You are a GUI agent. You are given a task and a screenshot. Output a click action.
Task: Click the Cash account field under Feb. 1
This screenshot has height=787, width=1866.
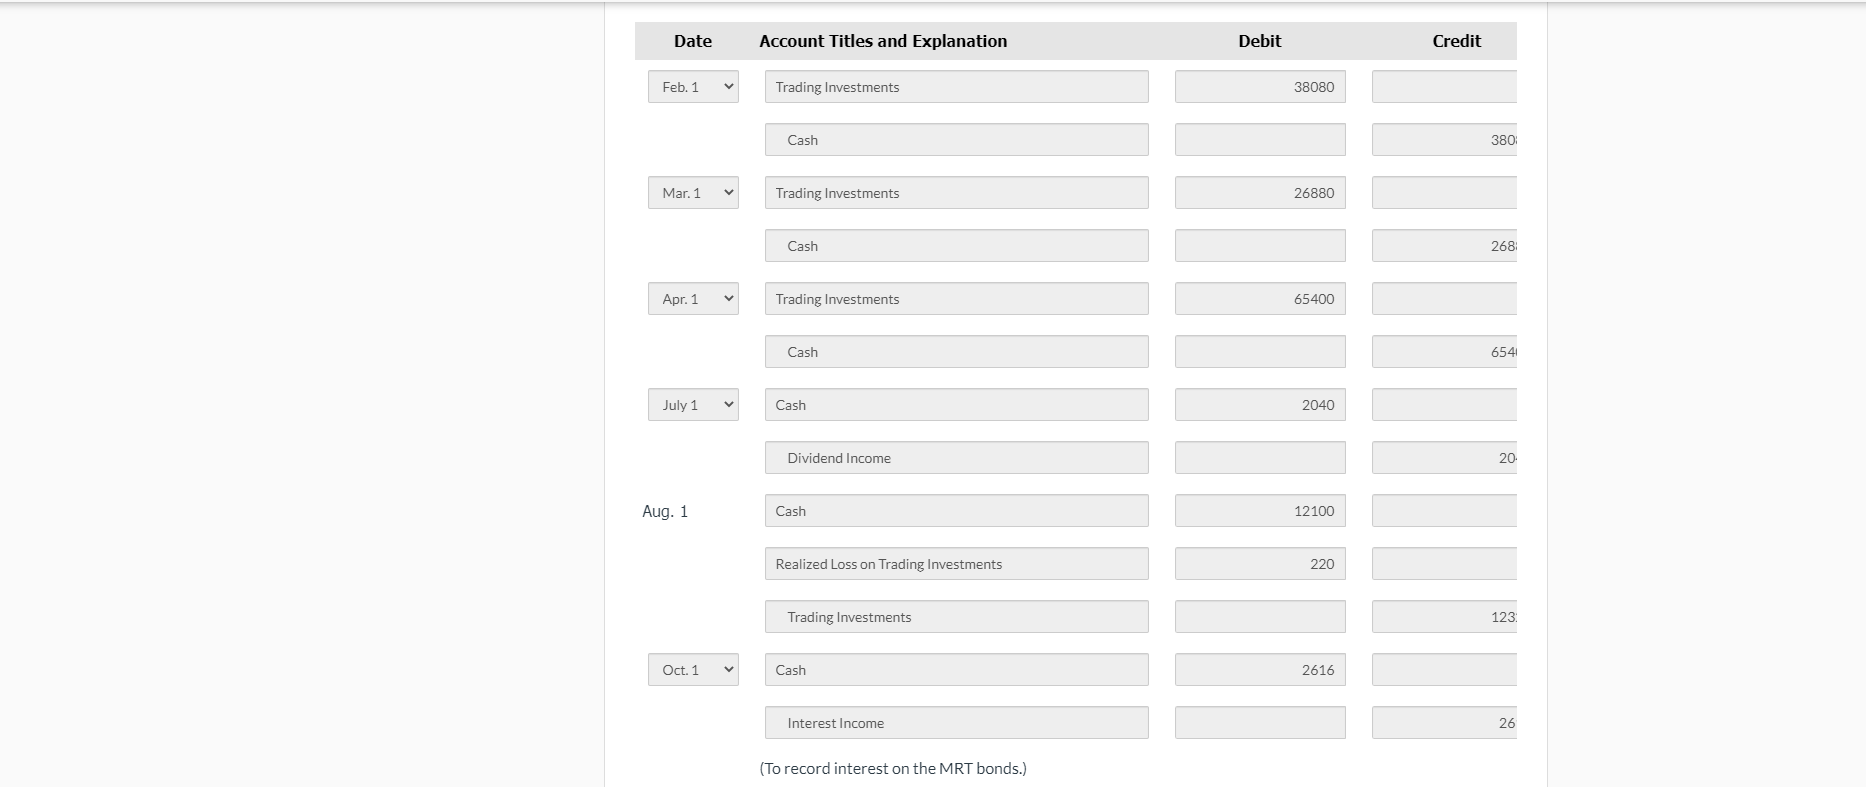pos(955,139)
